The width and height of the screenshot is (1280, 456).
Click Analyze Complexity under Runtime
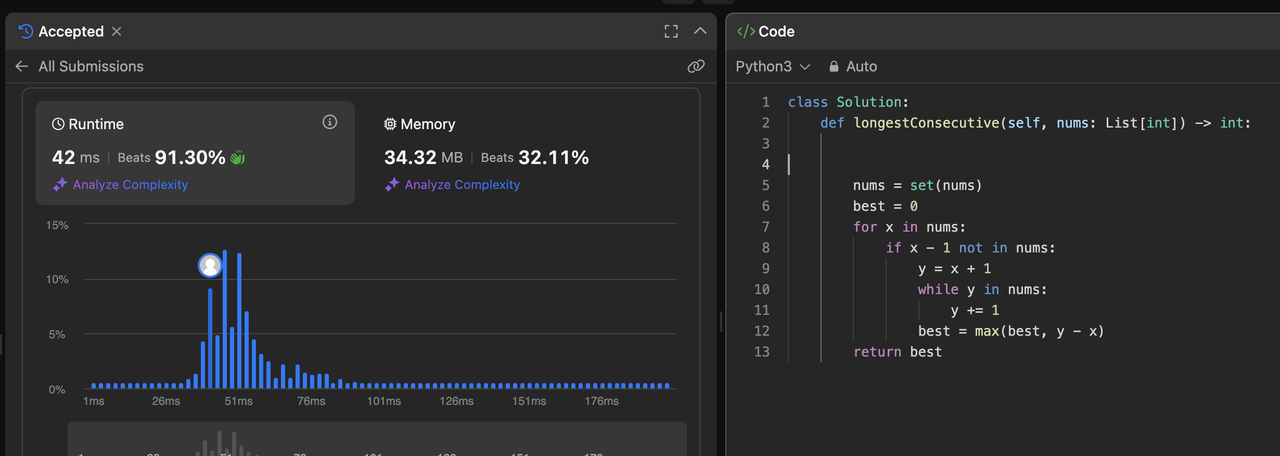(x=130, y=184)
